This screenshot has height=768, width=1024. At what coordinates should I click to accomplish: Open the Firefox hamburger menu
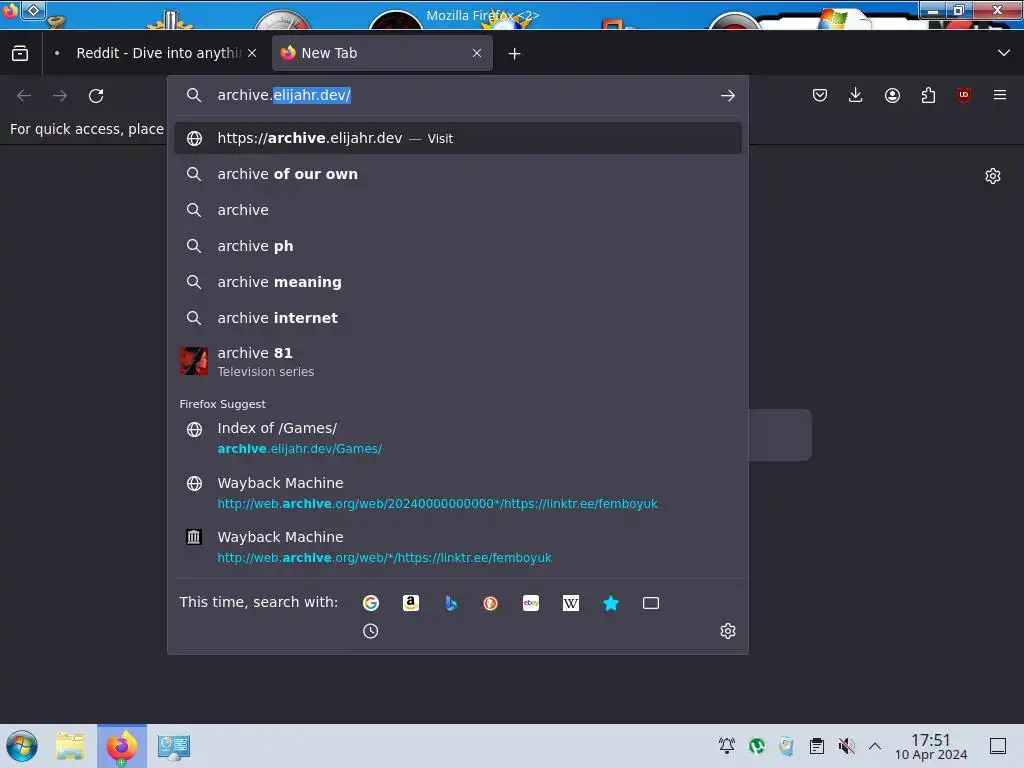click(x=1000, y=95)
